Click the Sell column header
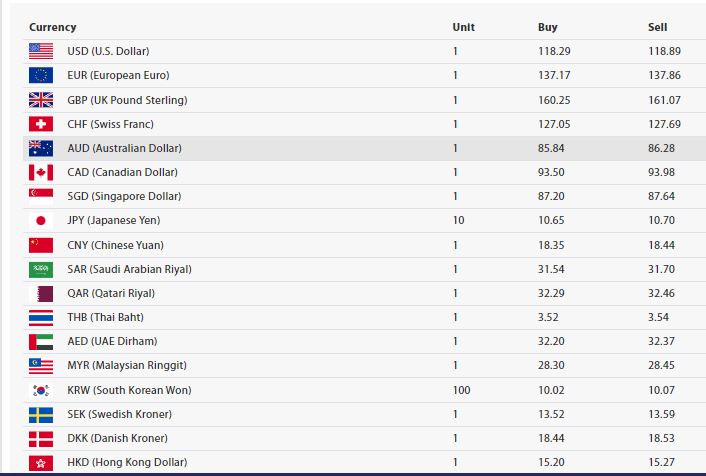The width and height of the screenshot is (706, 476). point(657,27)
